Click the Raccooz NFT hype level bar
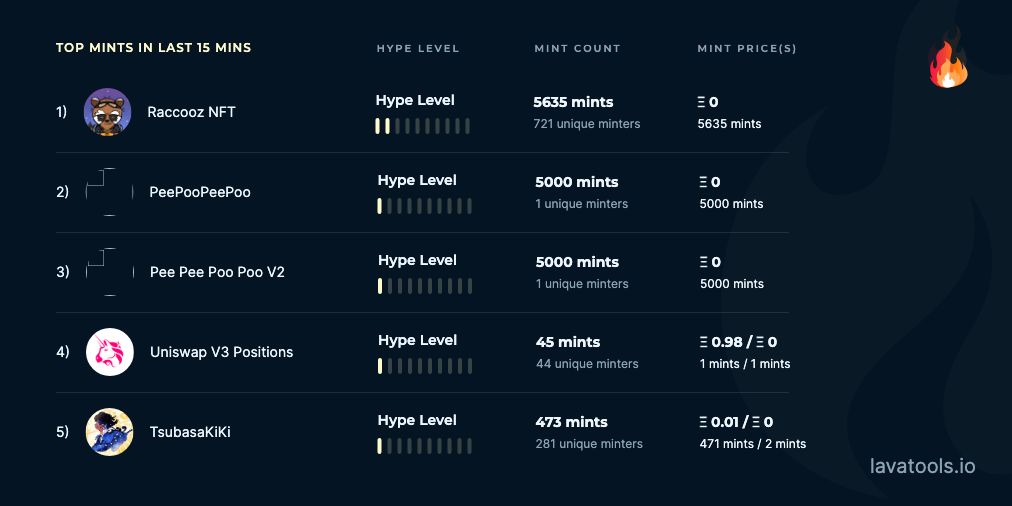 coord(422,126)
